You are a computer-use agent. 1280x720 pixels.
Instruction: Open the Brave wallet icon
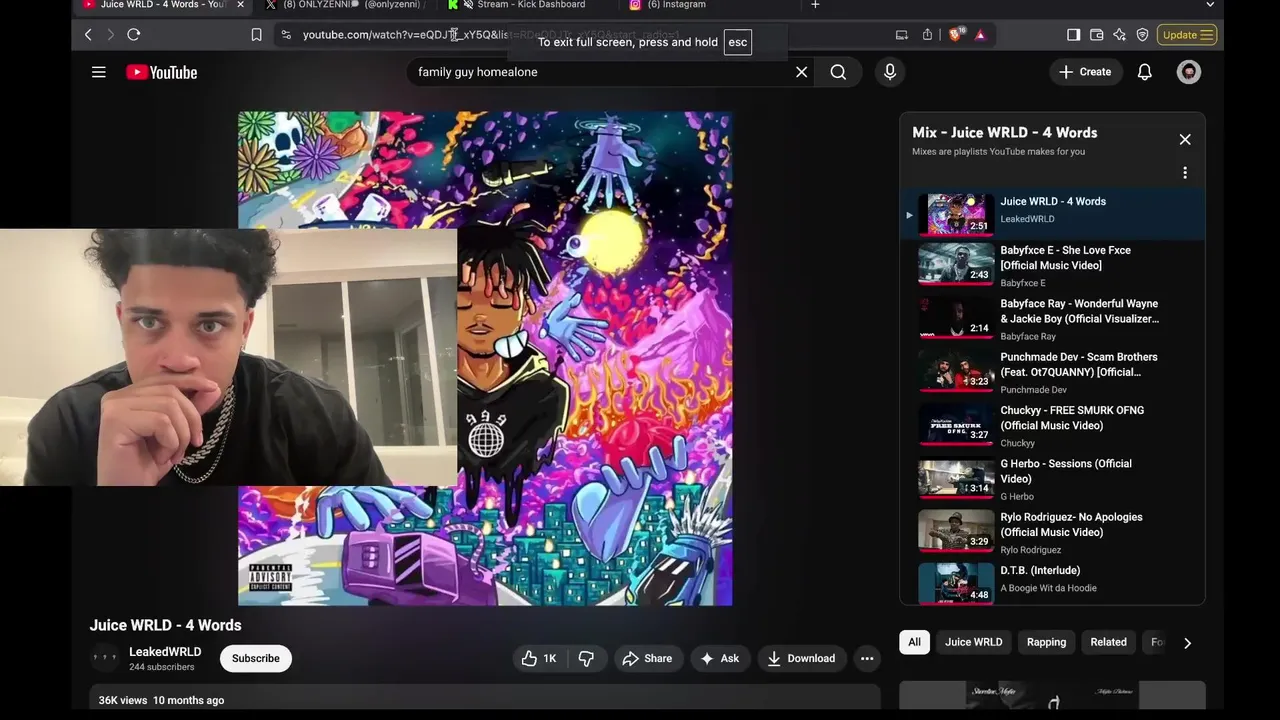(x=1096, y=35)
